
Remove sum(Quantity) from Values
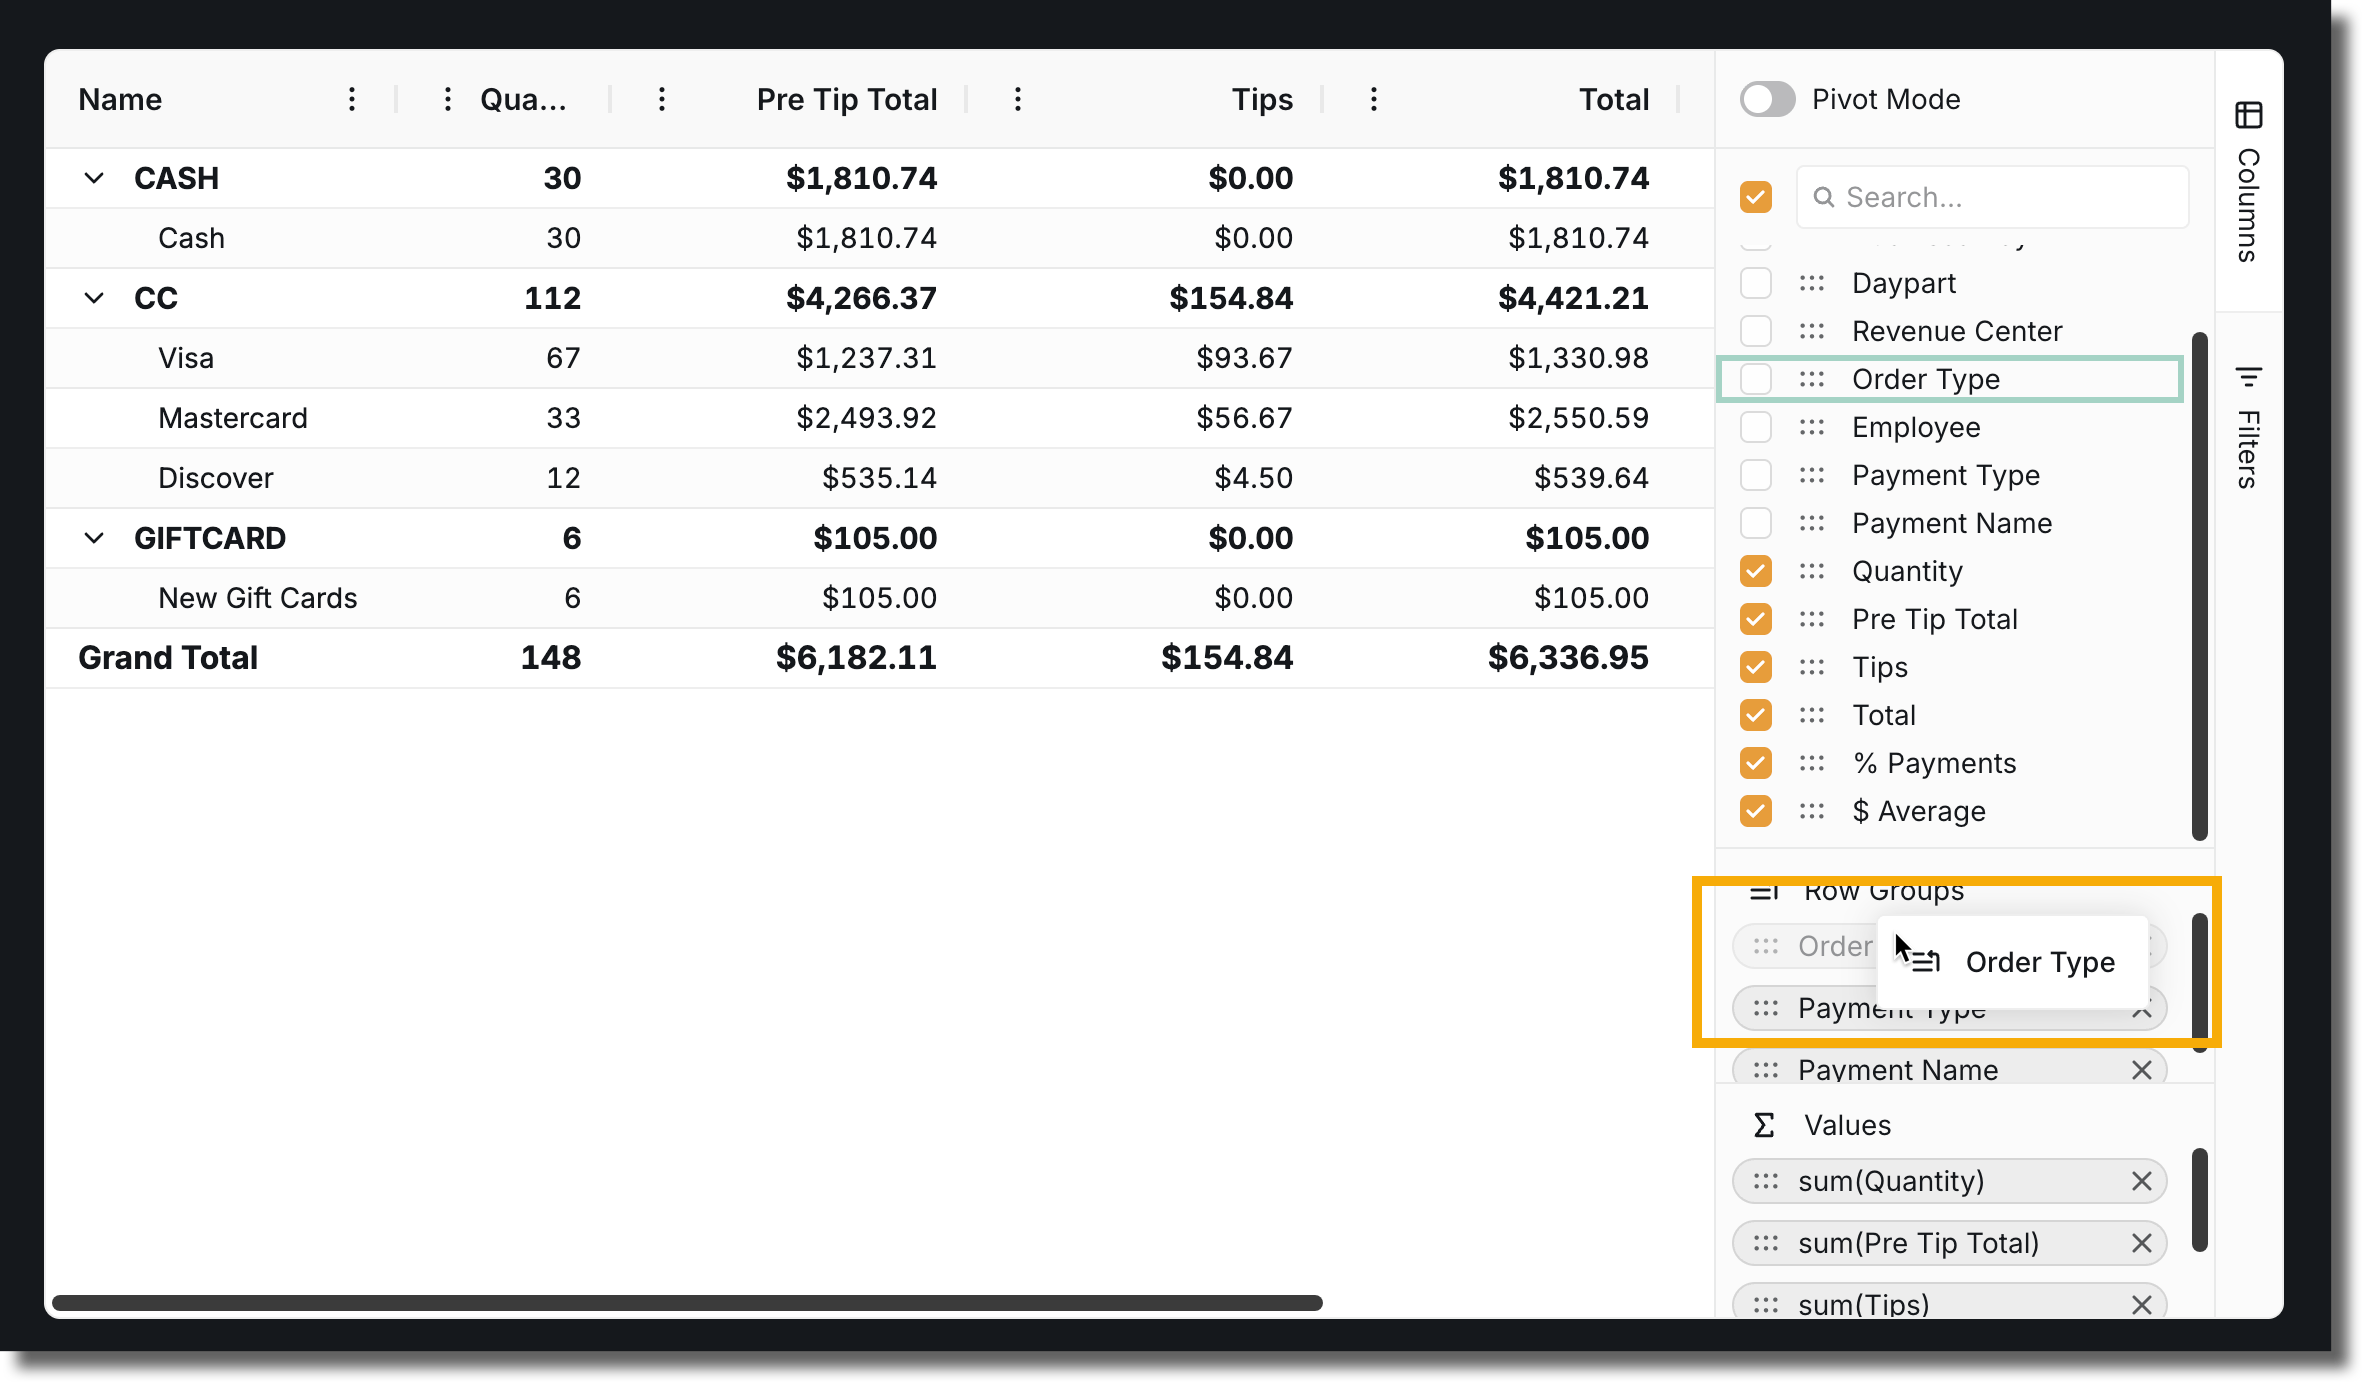(x=2141, y=1181)
